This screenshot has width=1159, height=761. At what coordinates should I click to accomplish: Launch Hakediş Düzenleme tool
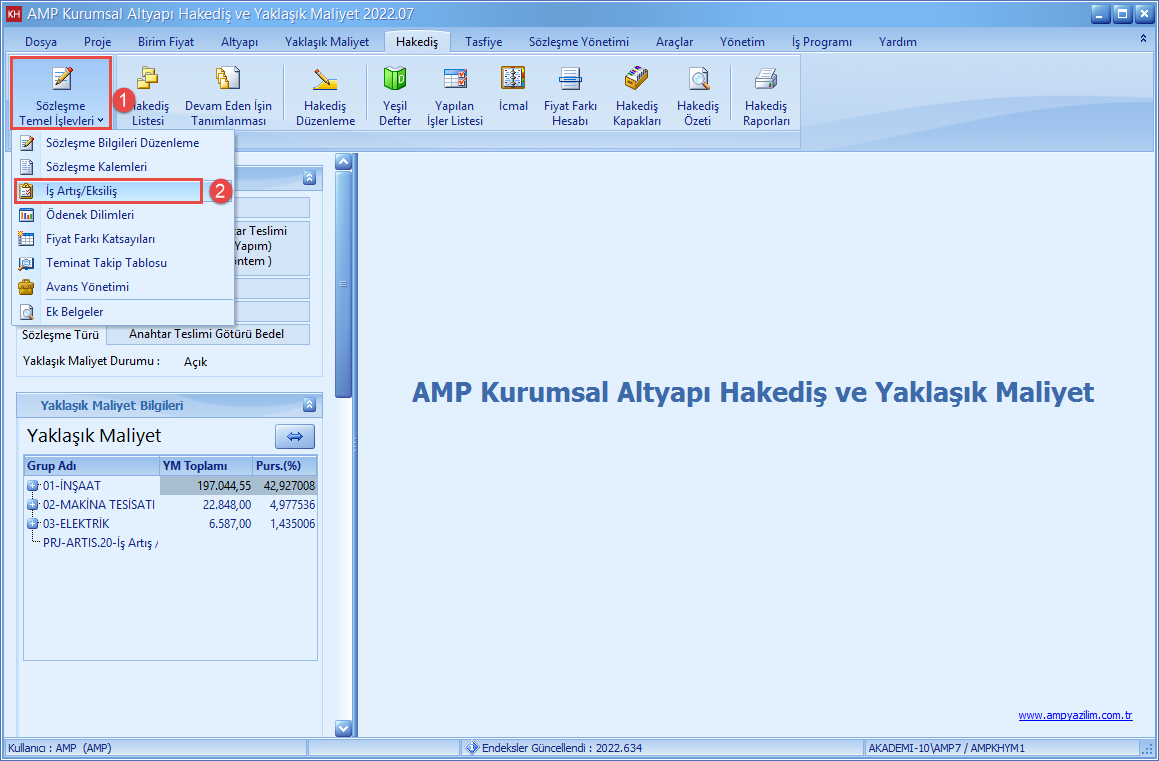click(x=325, y=96)
